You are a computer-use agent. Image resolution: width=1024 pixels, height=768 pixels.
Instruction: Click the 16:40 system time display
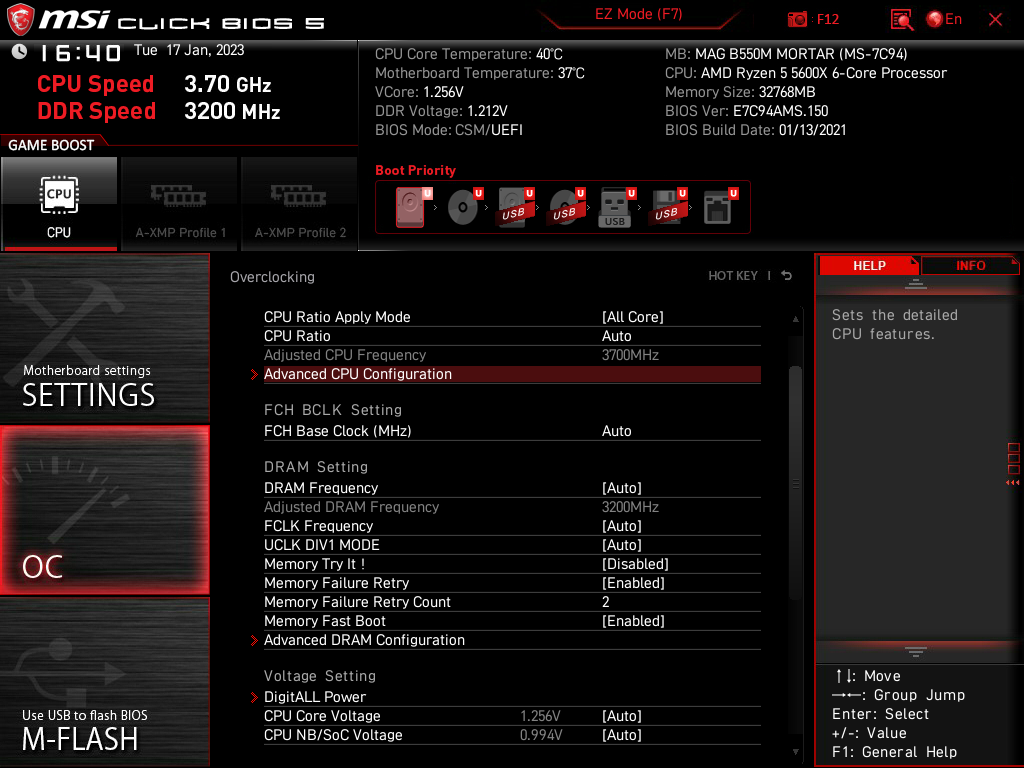pos(80,52)
